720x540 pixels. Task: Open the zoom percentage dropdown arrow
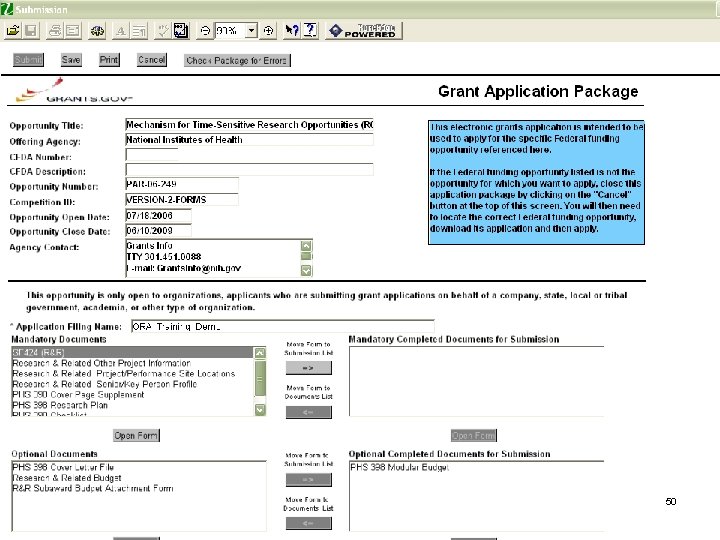coord(251,31)
